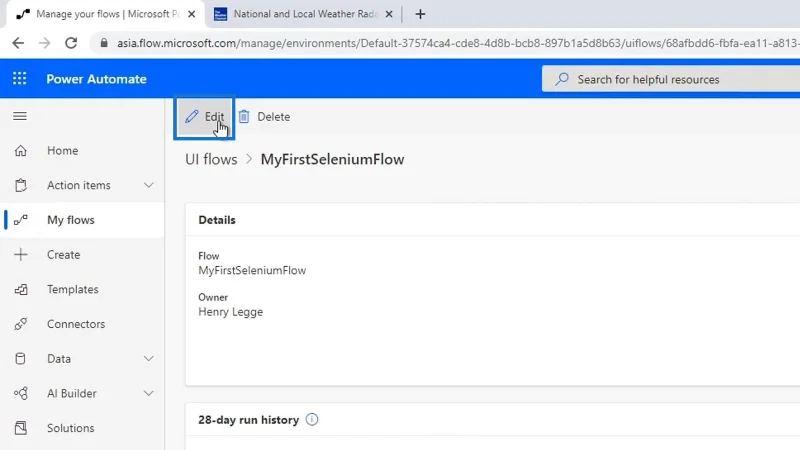
Task: Click the Data cylinder icon
Action: 20,359
